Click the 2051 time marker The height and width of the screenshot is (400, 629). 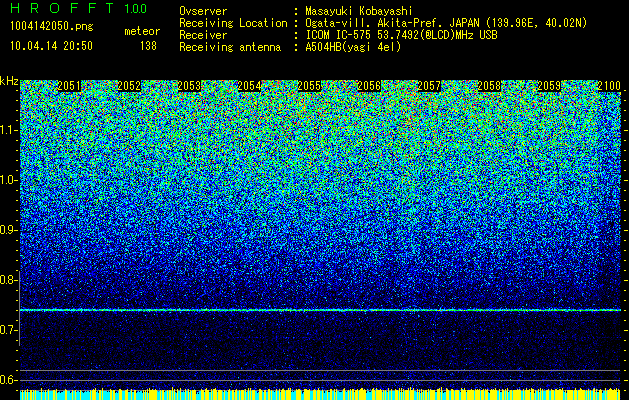(x=69, y=86)
